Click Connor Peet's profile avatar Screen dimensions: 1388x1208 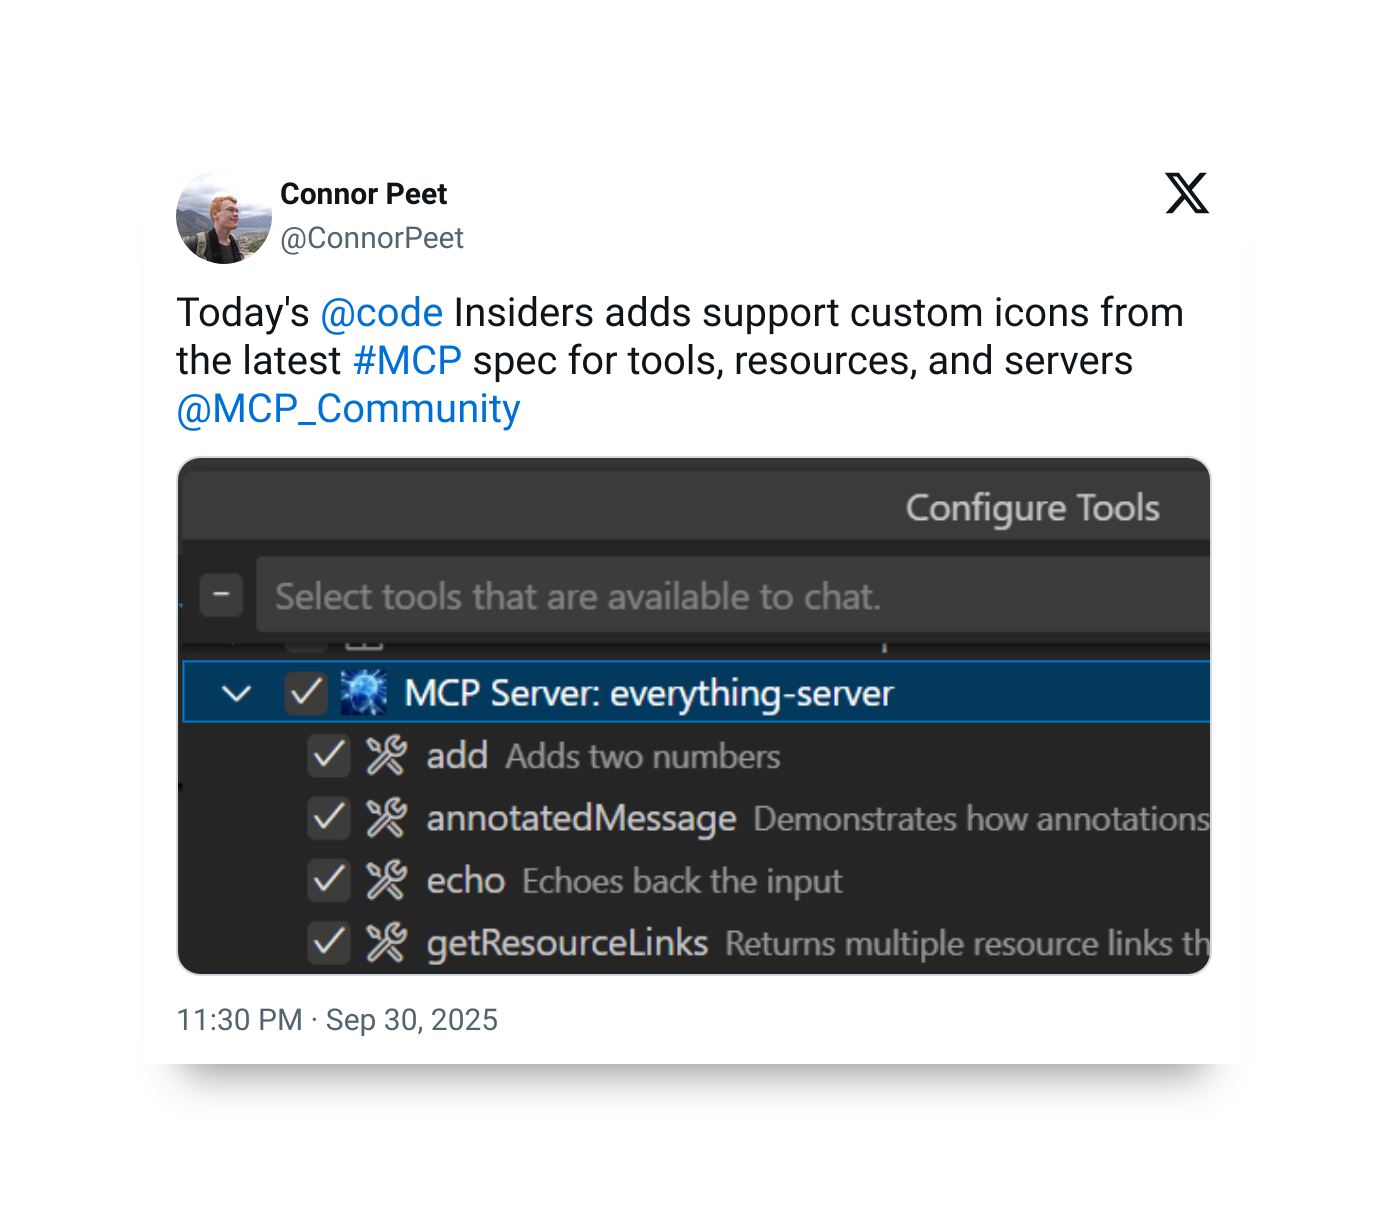point(224,218)
